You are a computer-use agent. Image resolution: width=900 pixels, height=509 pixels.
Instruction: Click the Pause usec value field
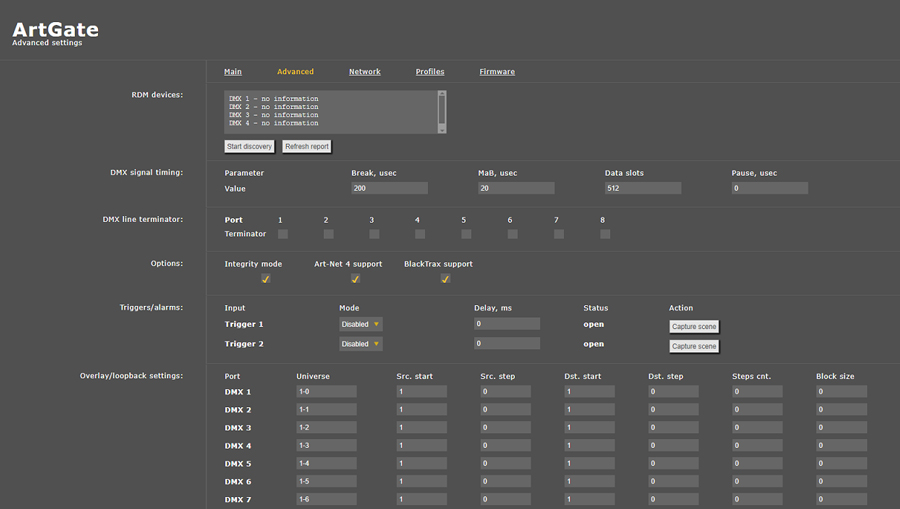click(770, 188)
